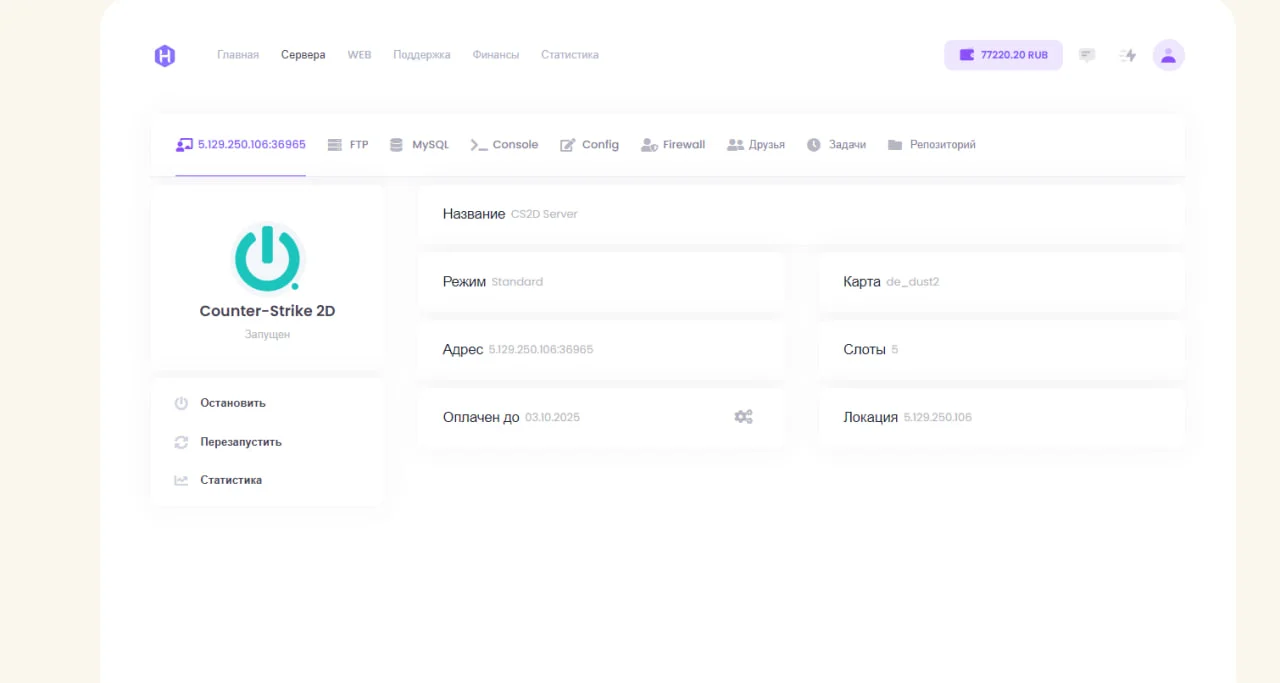This screenshot has width=1280, height=683.
Task: Click the gears icon beside payment date
Action: [x=743, y=417]
